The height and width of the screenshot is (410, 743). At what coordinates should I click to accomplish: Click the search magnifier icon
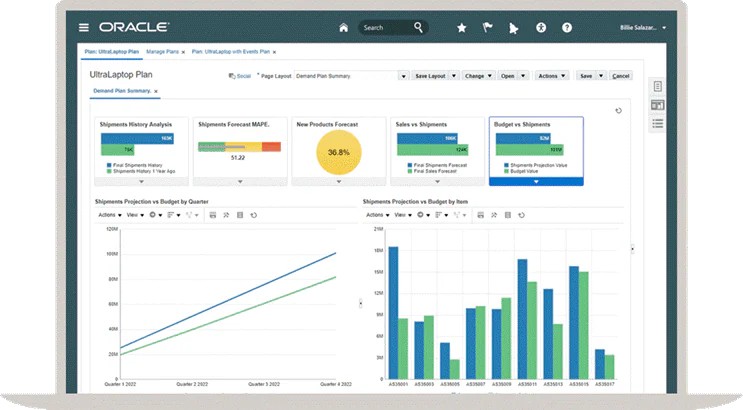pos(418,27)
